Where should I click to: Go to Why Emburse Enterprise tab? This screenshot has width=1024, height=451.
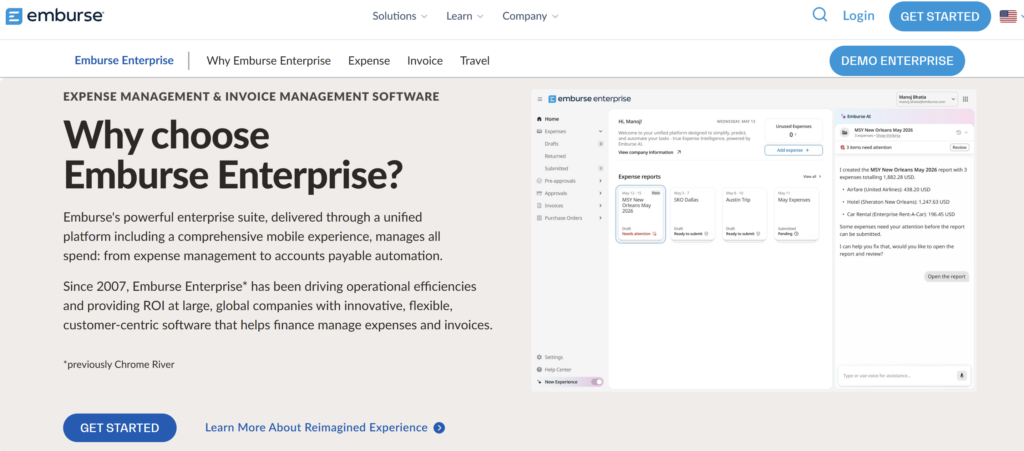tap(268, 61)
